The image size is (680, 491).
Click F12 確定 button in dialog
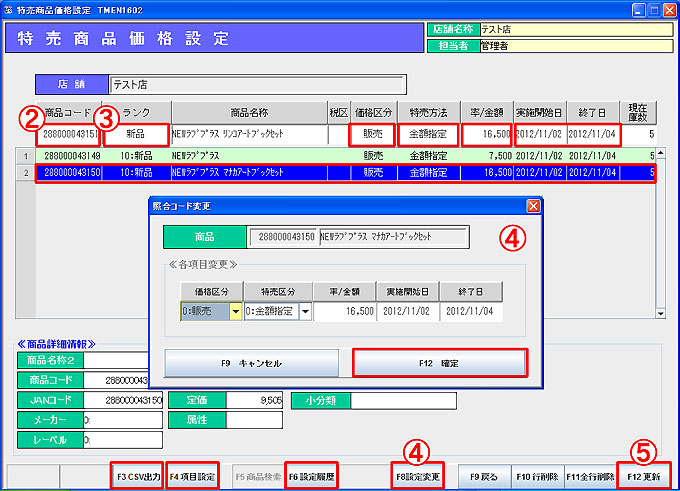pos(439,362)
